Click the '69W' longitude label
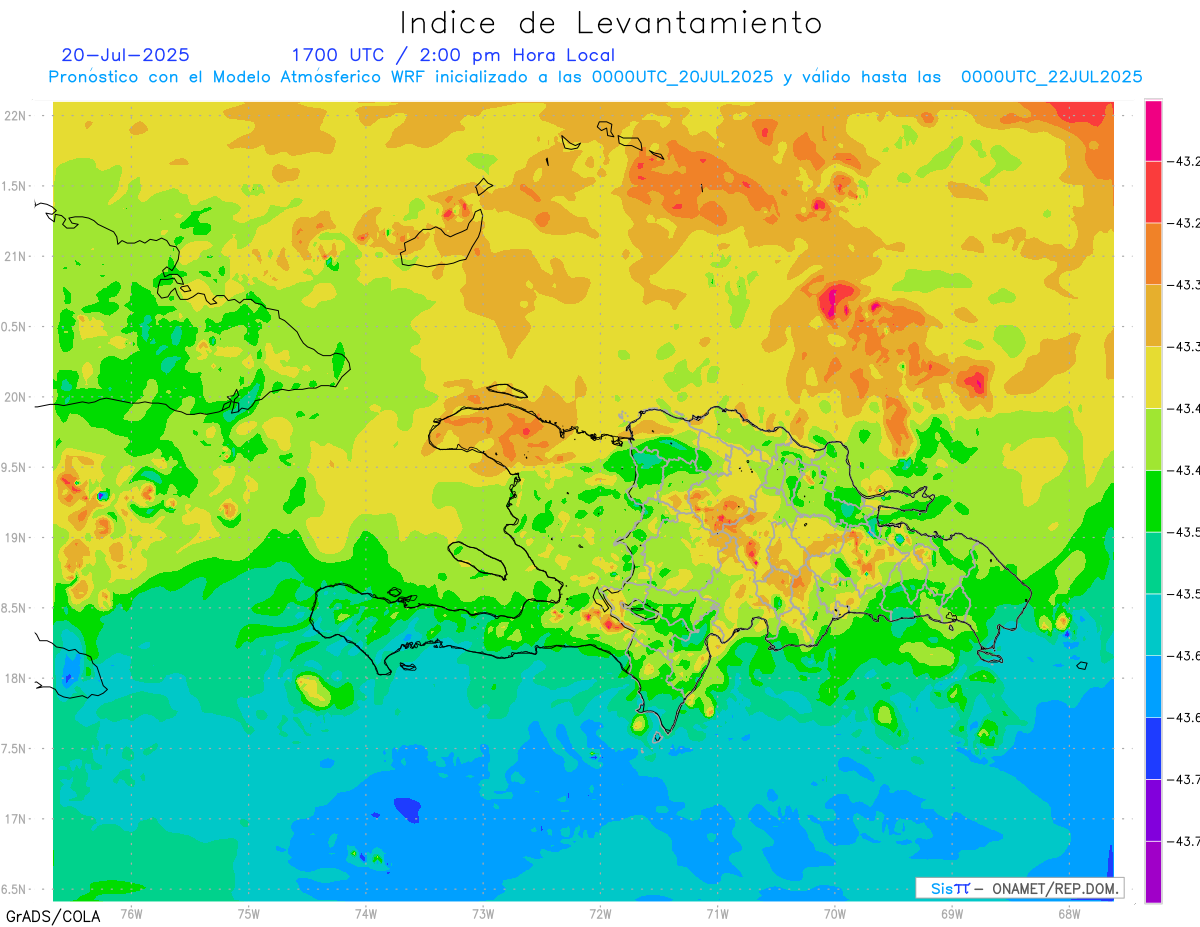Image resolution: width=1200 pixels, height=927 pixels. [952, 913]
